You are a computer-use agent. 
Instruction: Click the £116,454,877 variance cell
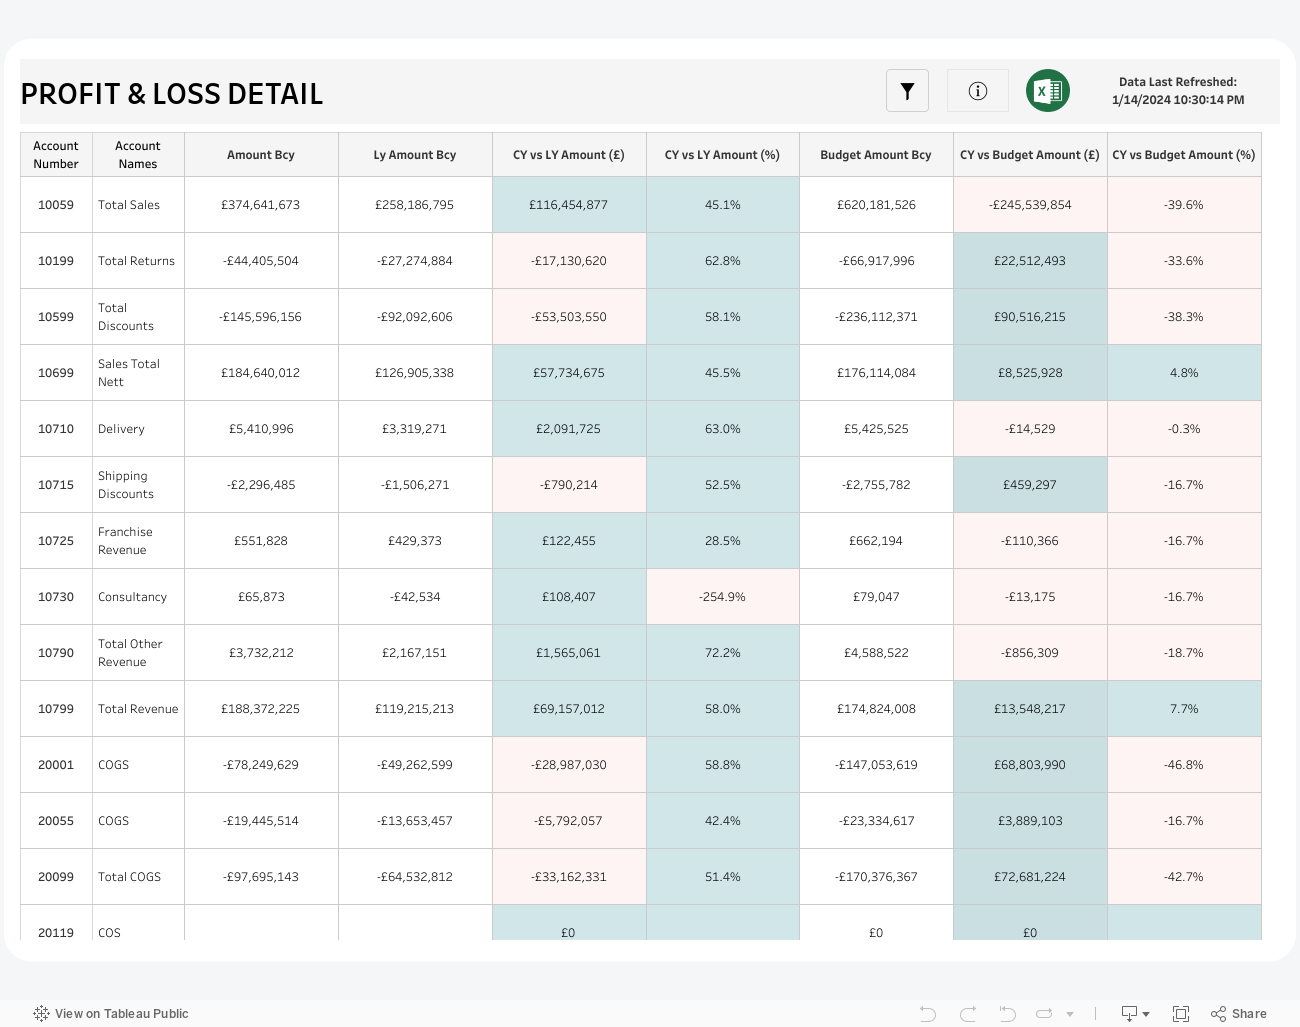[x=569, y=205]
